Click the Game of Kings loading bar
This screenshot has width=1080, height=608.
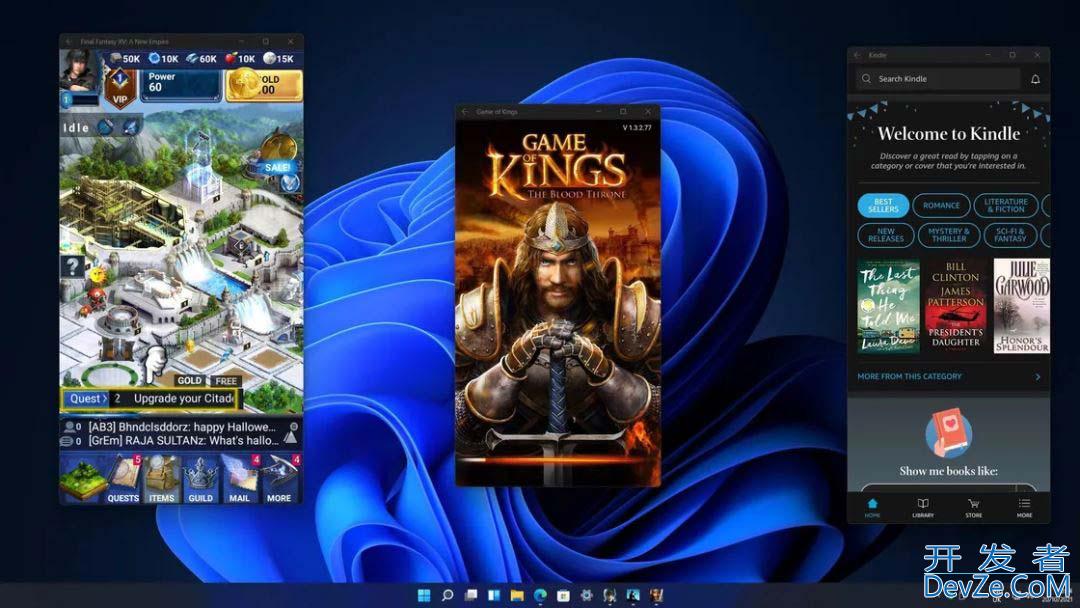[x=558, y=459]
